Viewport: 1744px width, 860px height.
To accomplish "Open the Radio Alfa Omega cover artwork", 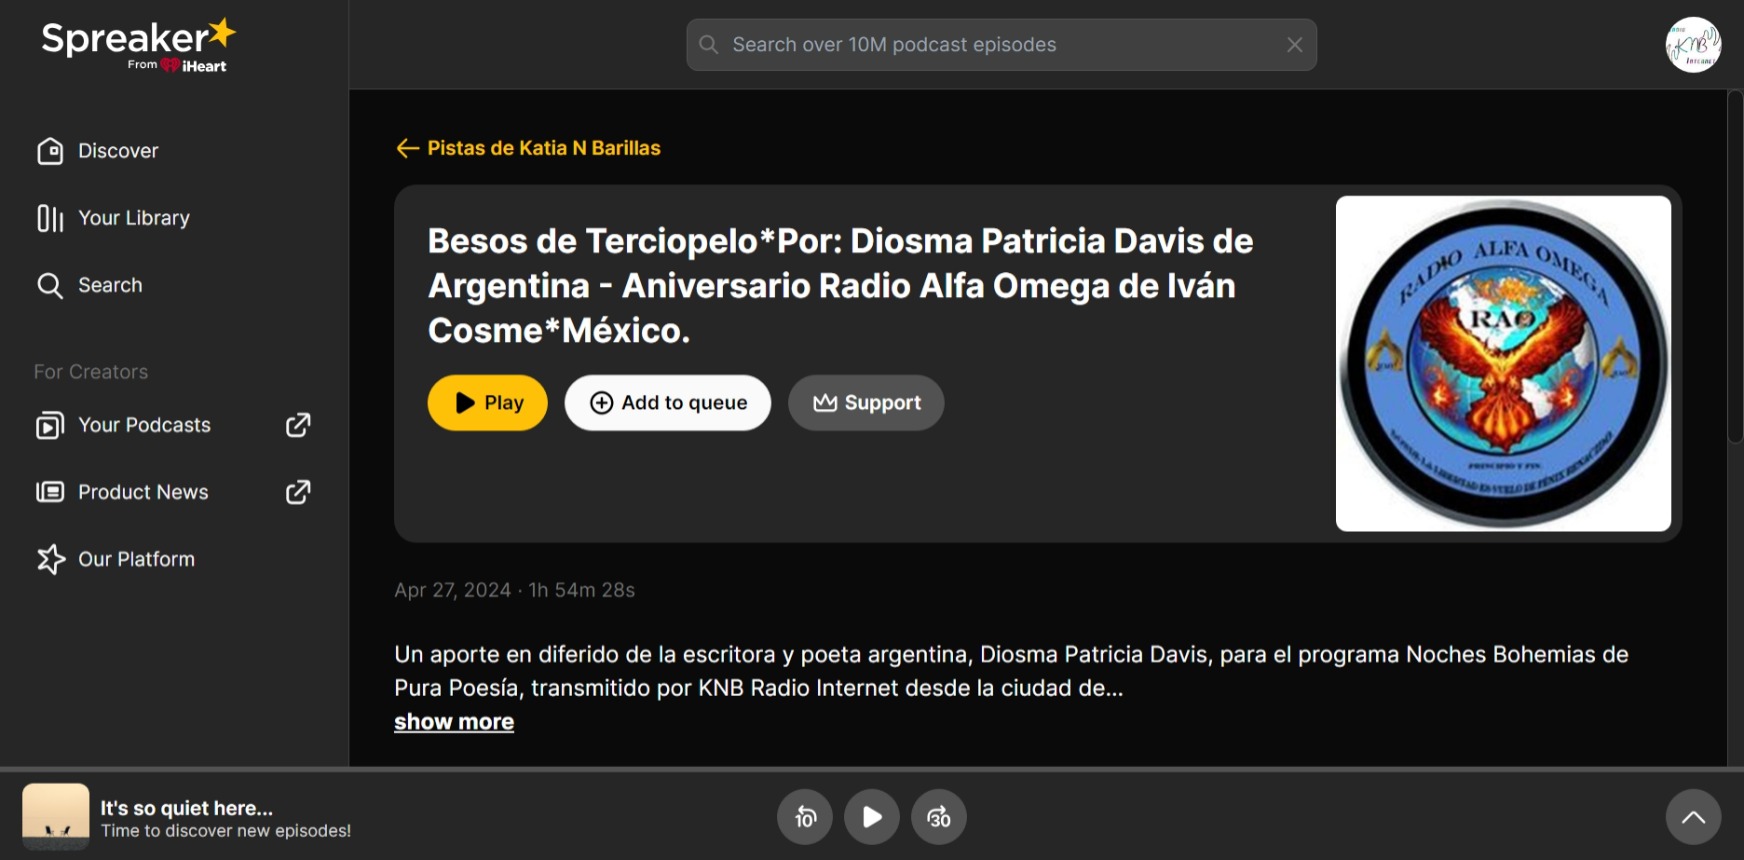I will click(1503, 364).
